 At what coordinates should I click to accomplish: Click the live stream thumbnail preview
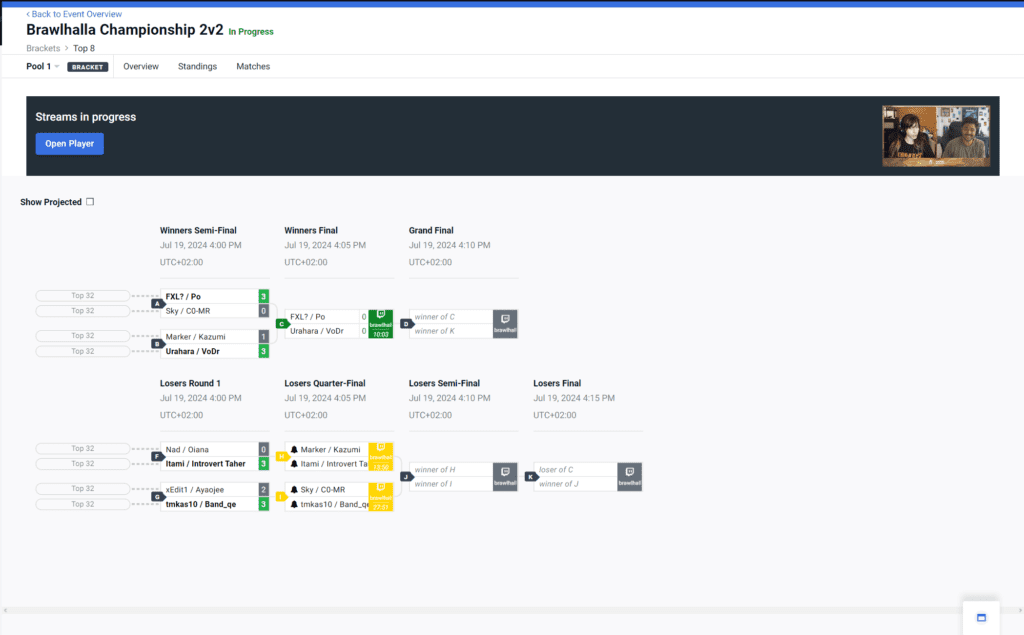(x=936, y=136)
